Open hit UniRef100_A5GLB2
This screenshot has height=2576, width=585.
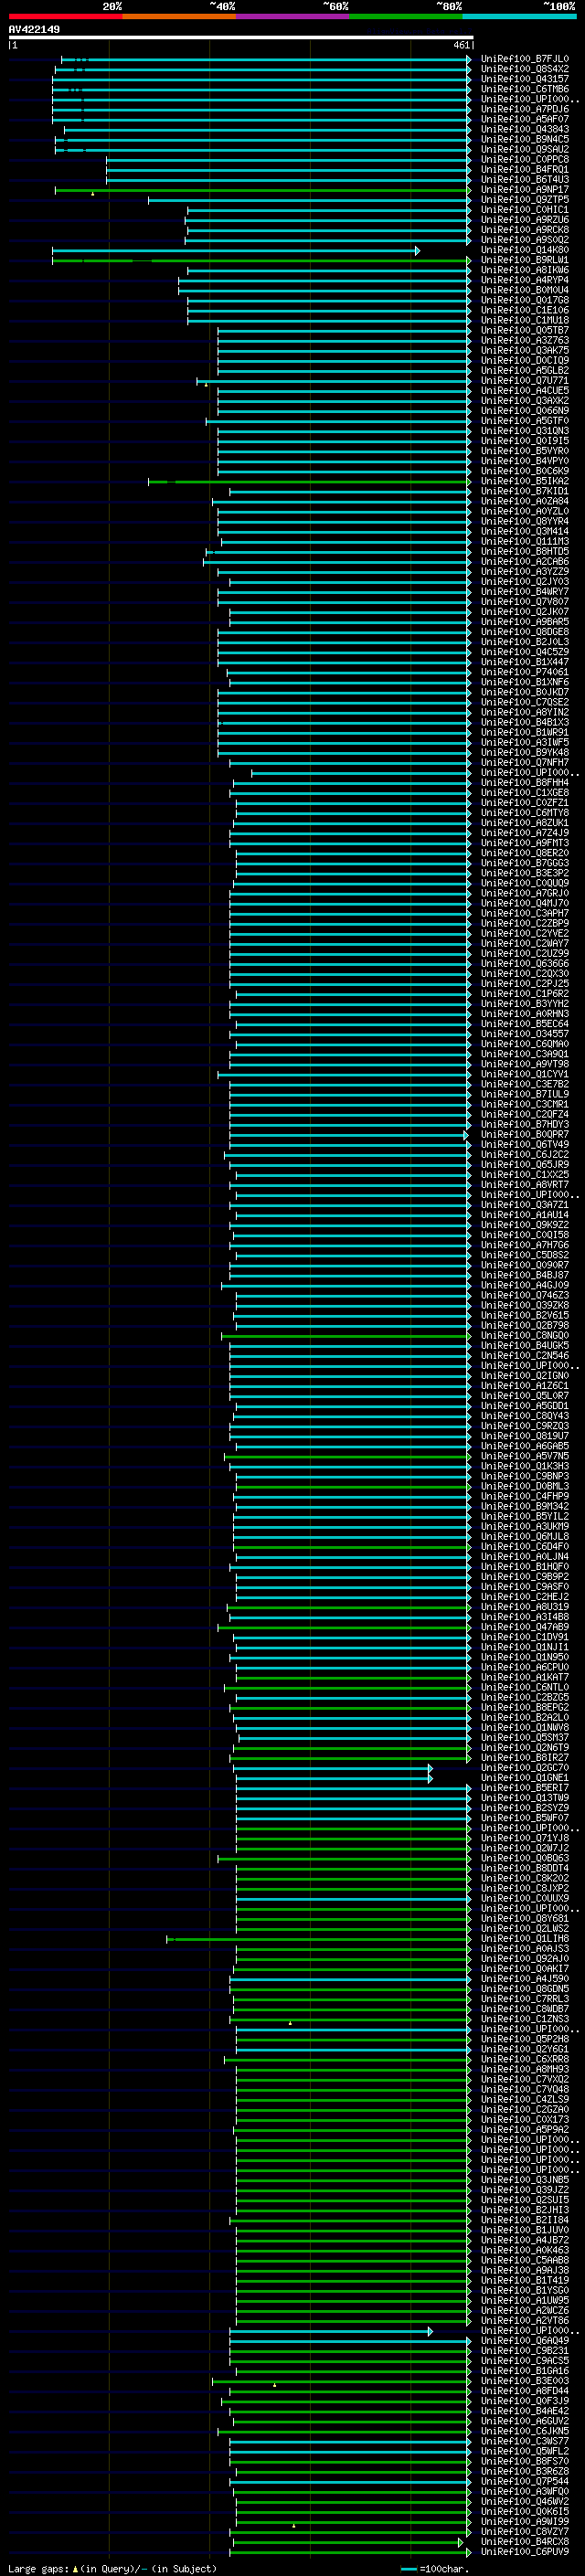524,370
